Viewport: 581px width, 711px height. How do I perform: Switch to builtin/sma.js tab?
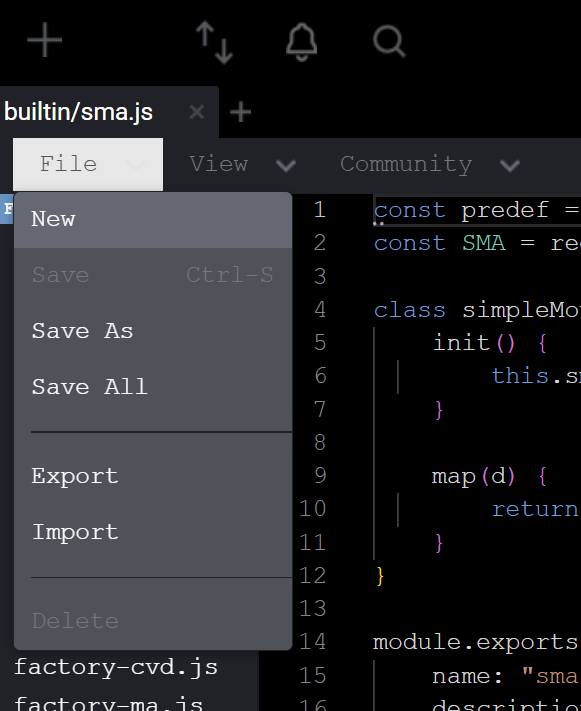coord(78,112)
